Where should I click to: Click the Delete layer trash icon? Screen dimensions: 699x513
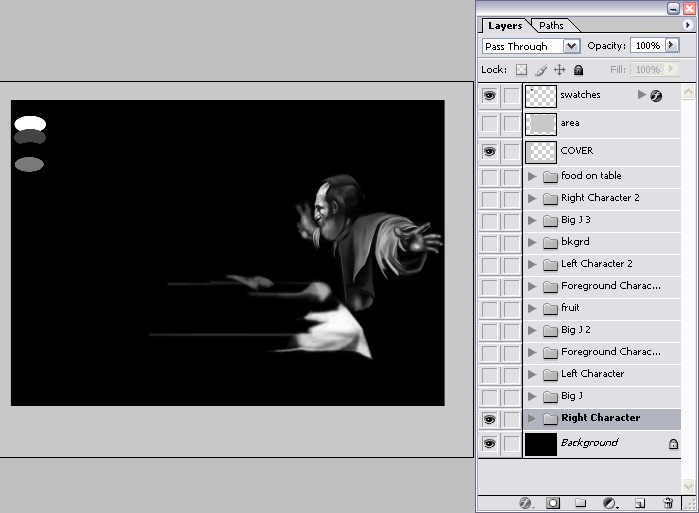(667, 503)
